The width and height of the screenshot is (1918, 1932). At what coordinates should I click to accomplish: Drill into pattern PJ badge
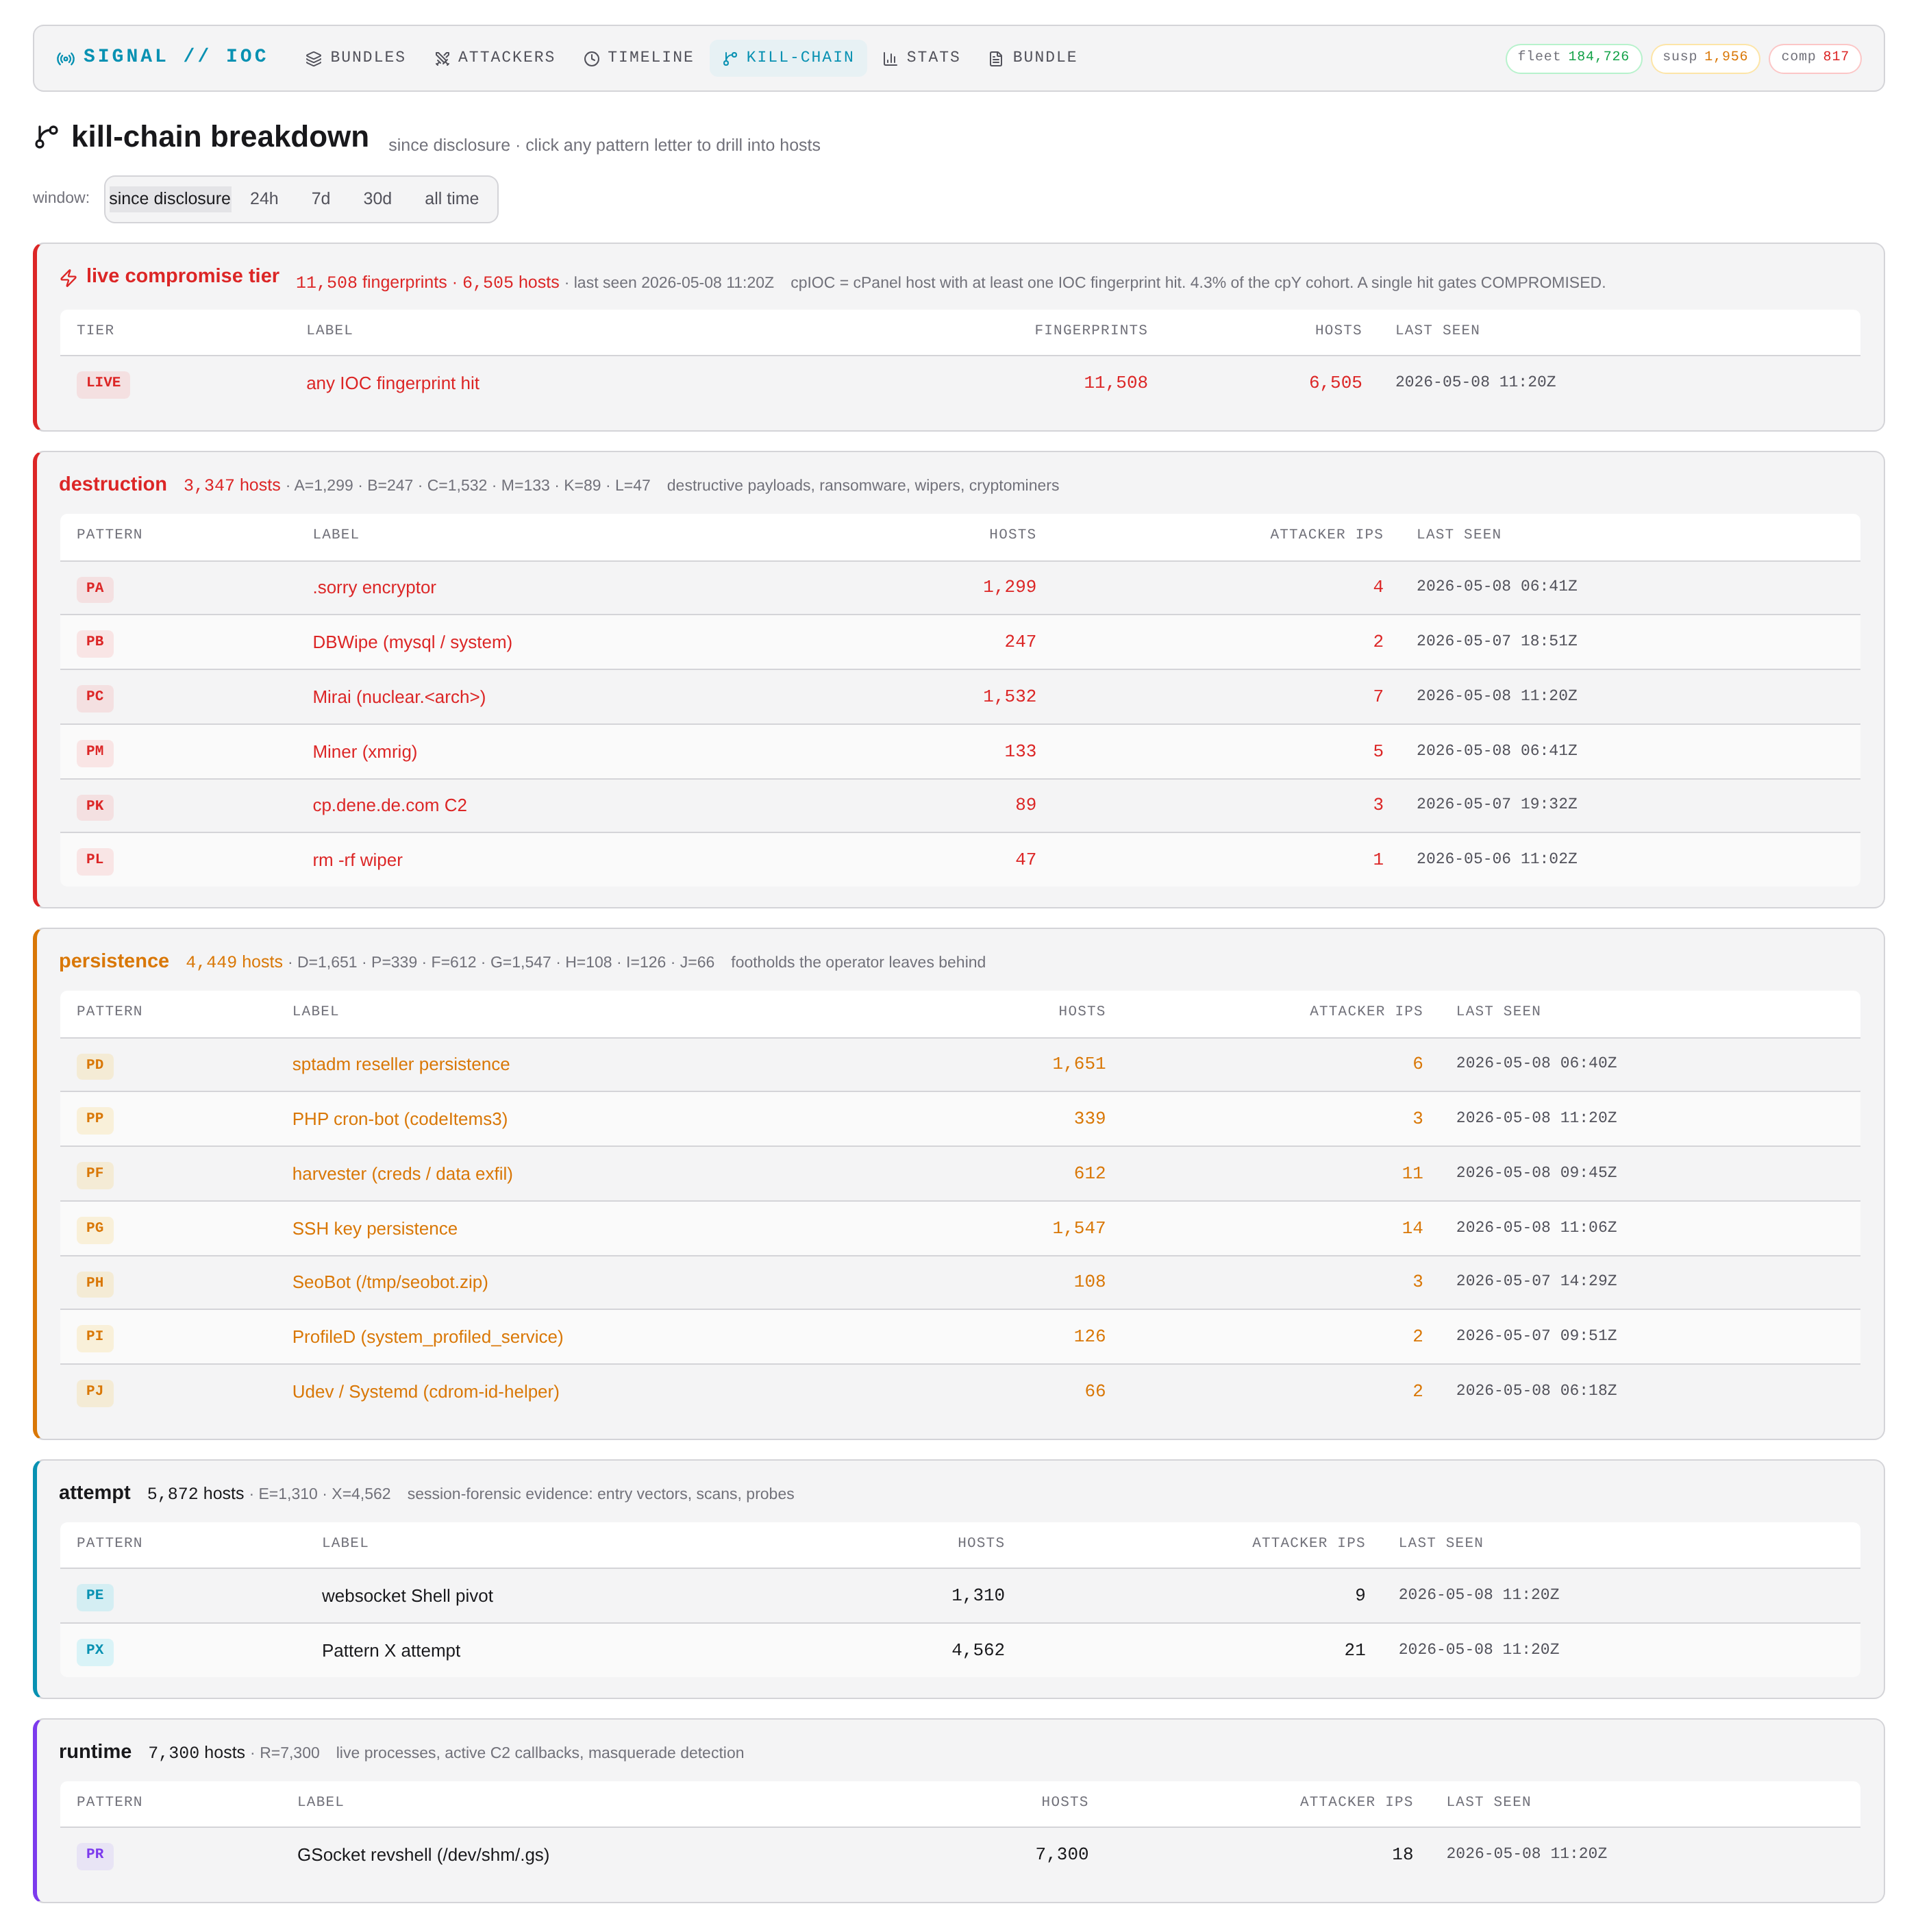pyautogui.click(x=95, y=1393)
